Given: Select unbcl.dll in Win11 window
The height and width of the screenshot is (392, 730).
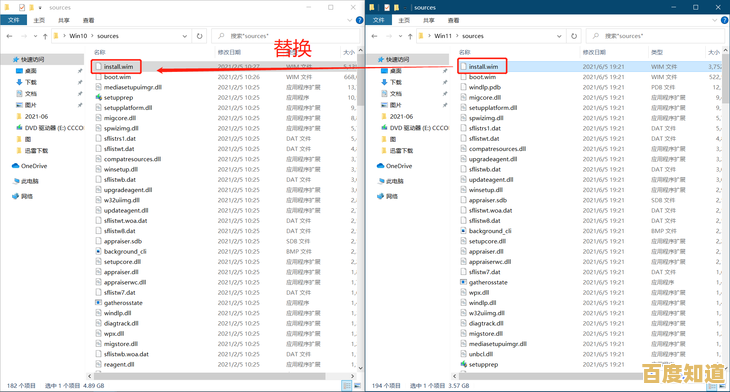Looking at the screenshot, I should (x=481, y=354).
